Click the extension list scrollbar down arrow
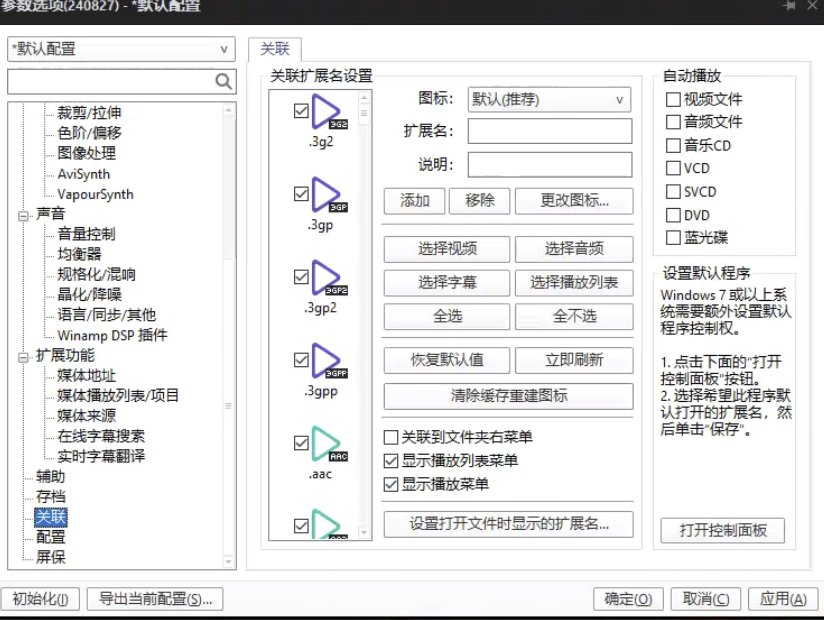The height and width of the screenshot is (620, 824). pyautogui.click(x=364, y=533)
